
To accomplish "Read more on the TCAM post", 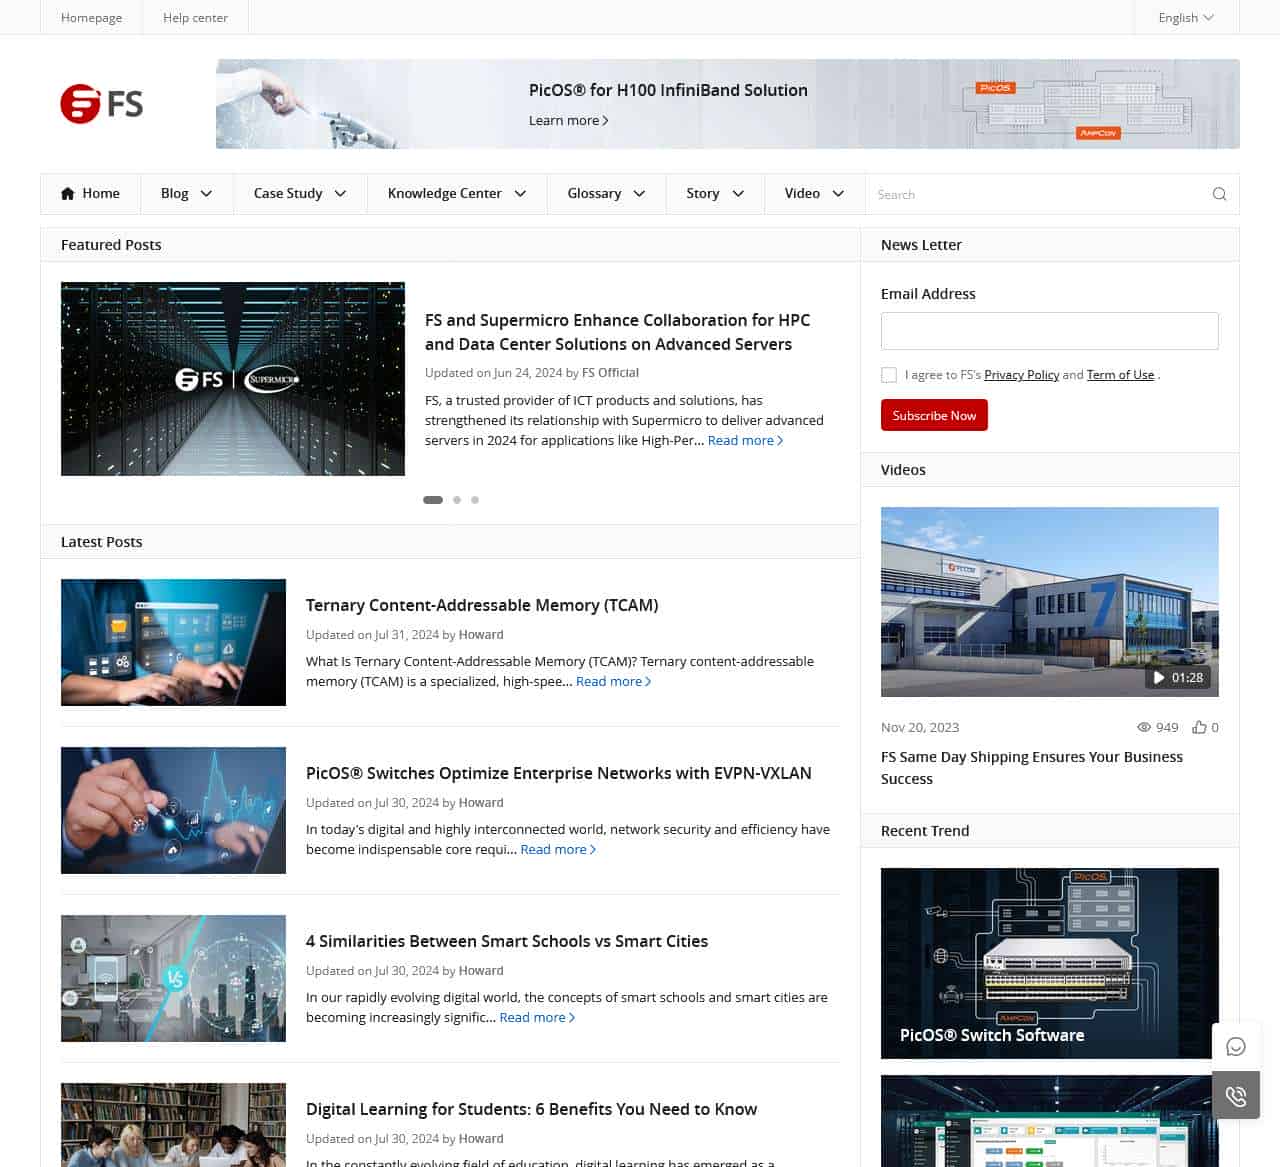I will [x=613, y=681].
